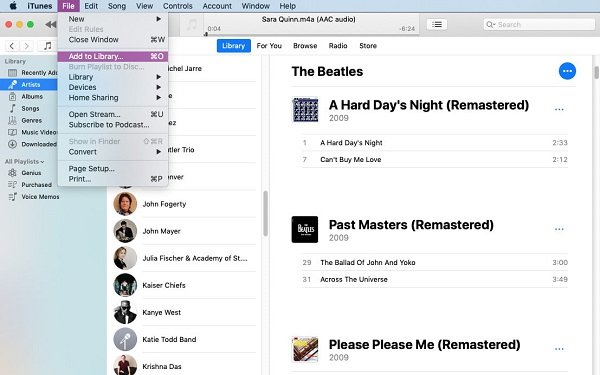Click into the Search field
The image size is (600, 375).
(x=539, y=24)
